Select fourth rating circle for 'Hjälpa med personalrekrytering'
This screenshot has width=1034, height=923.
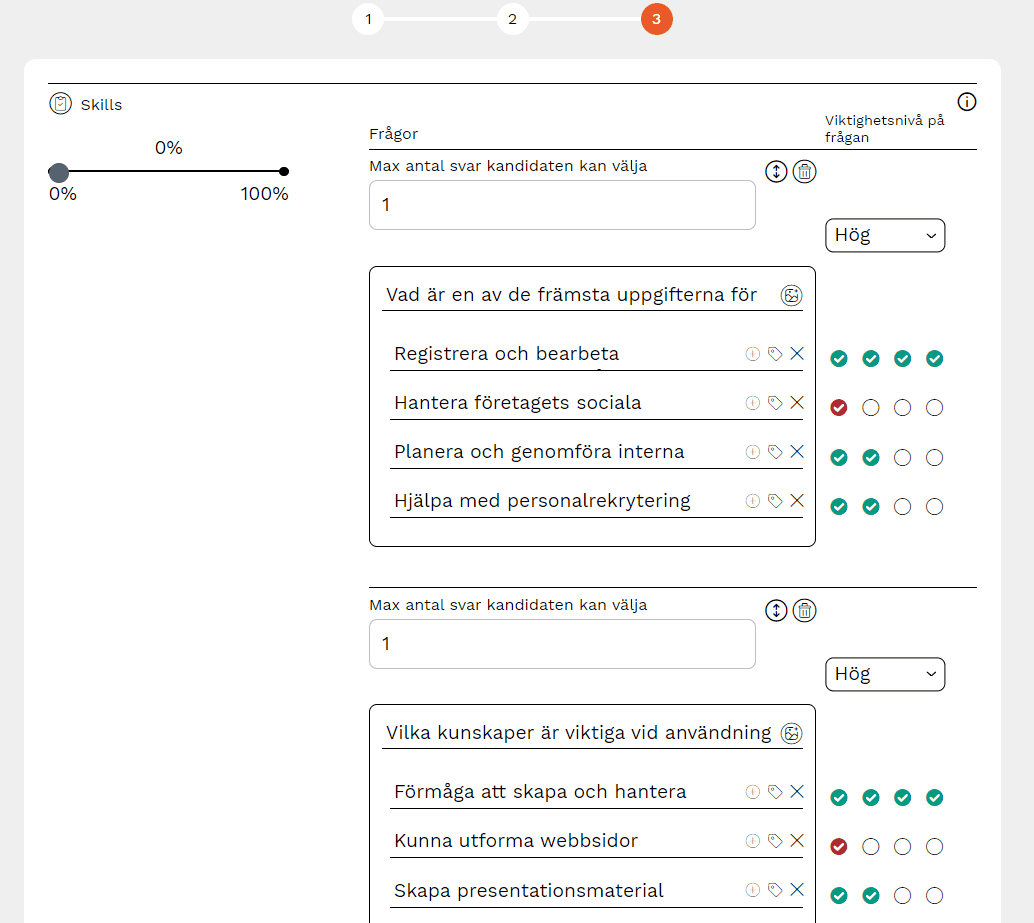934,507
